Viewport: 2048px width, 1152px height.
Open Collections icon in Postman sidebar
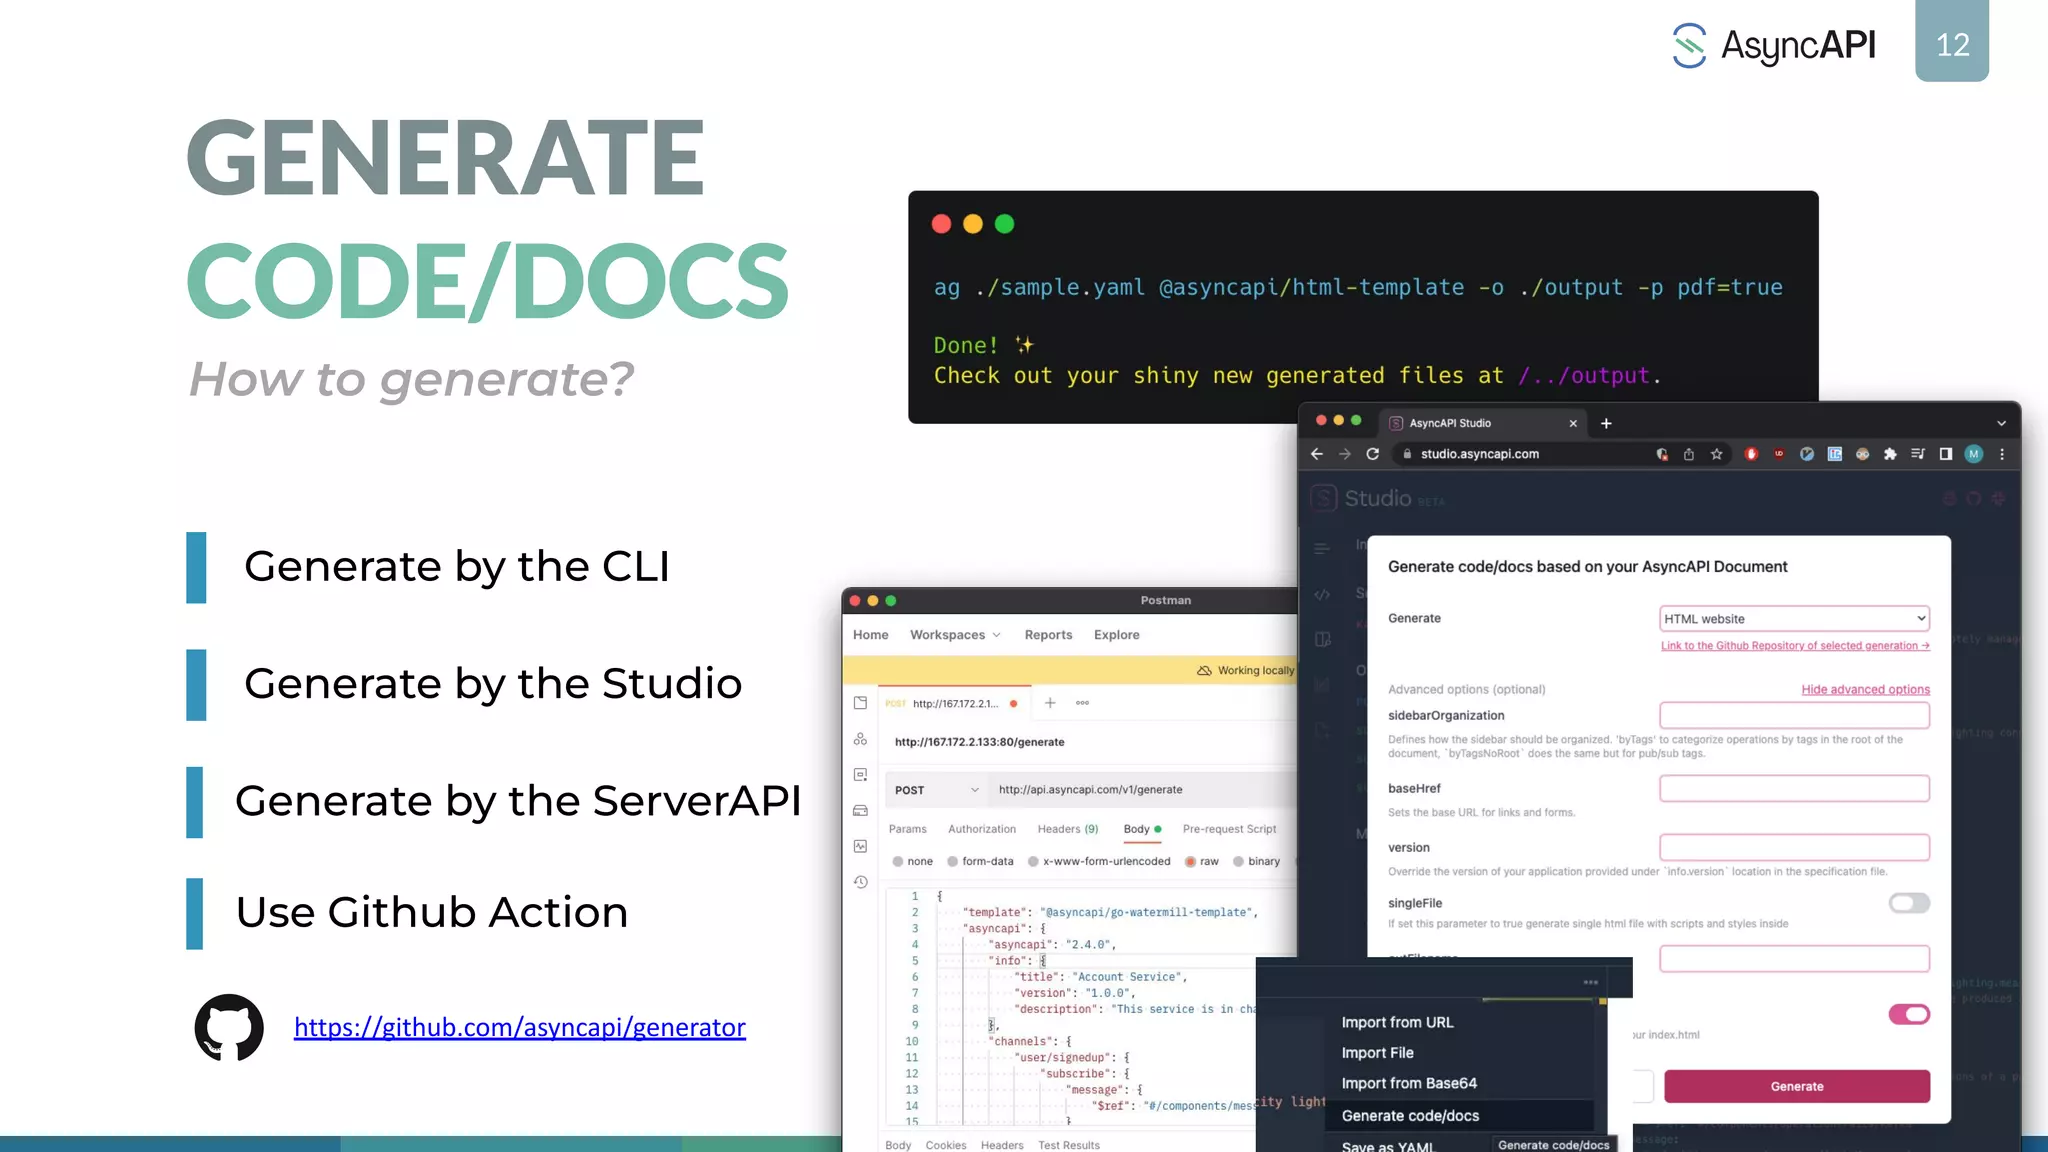tap(860, 703)
